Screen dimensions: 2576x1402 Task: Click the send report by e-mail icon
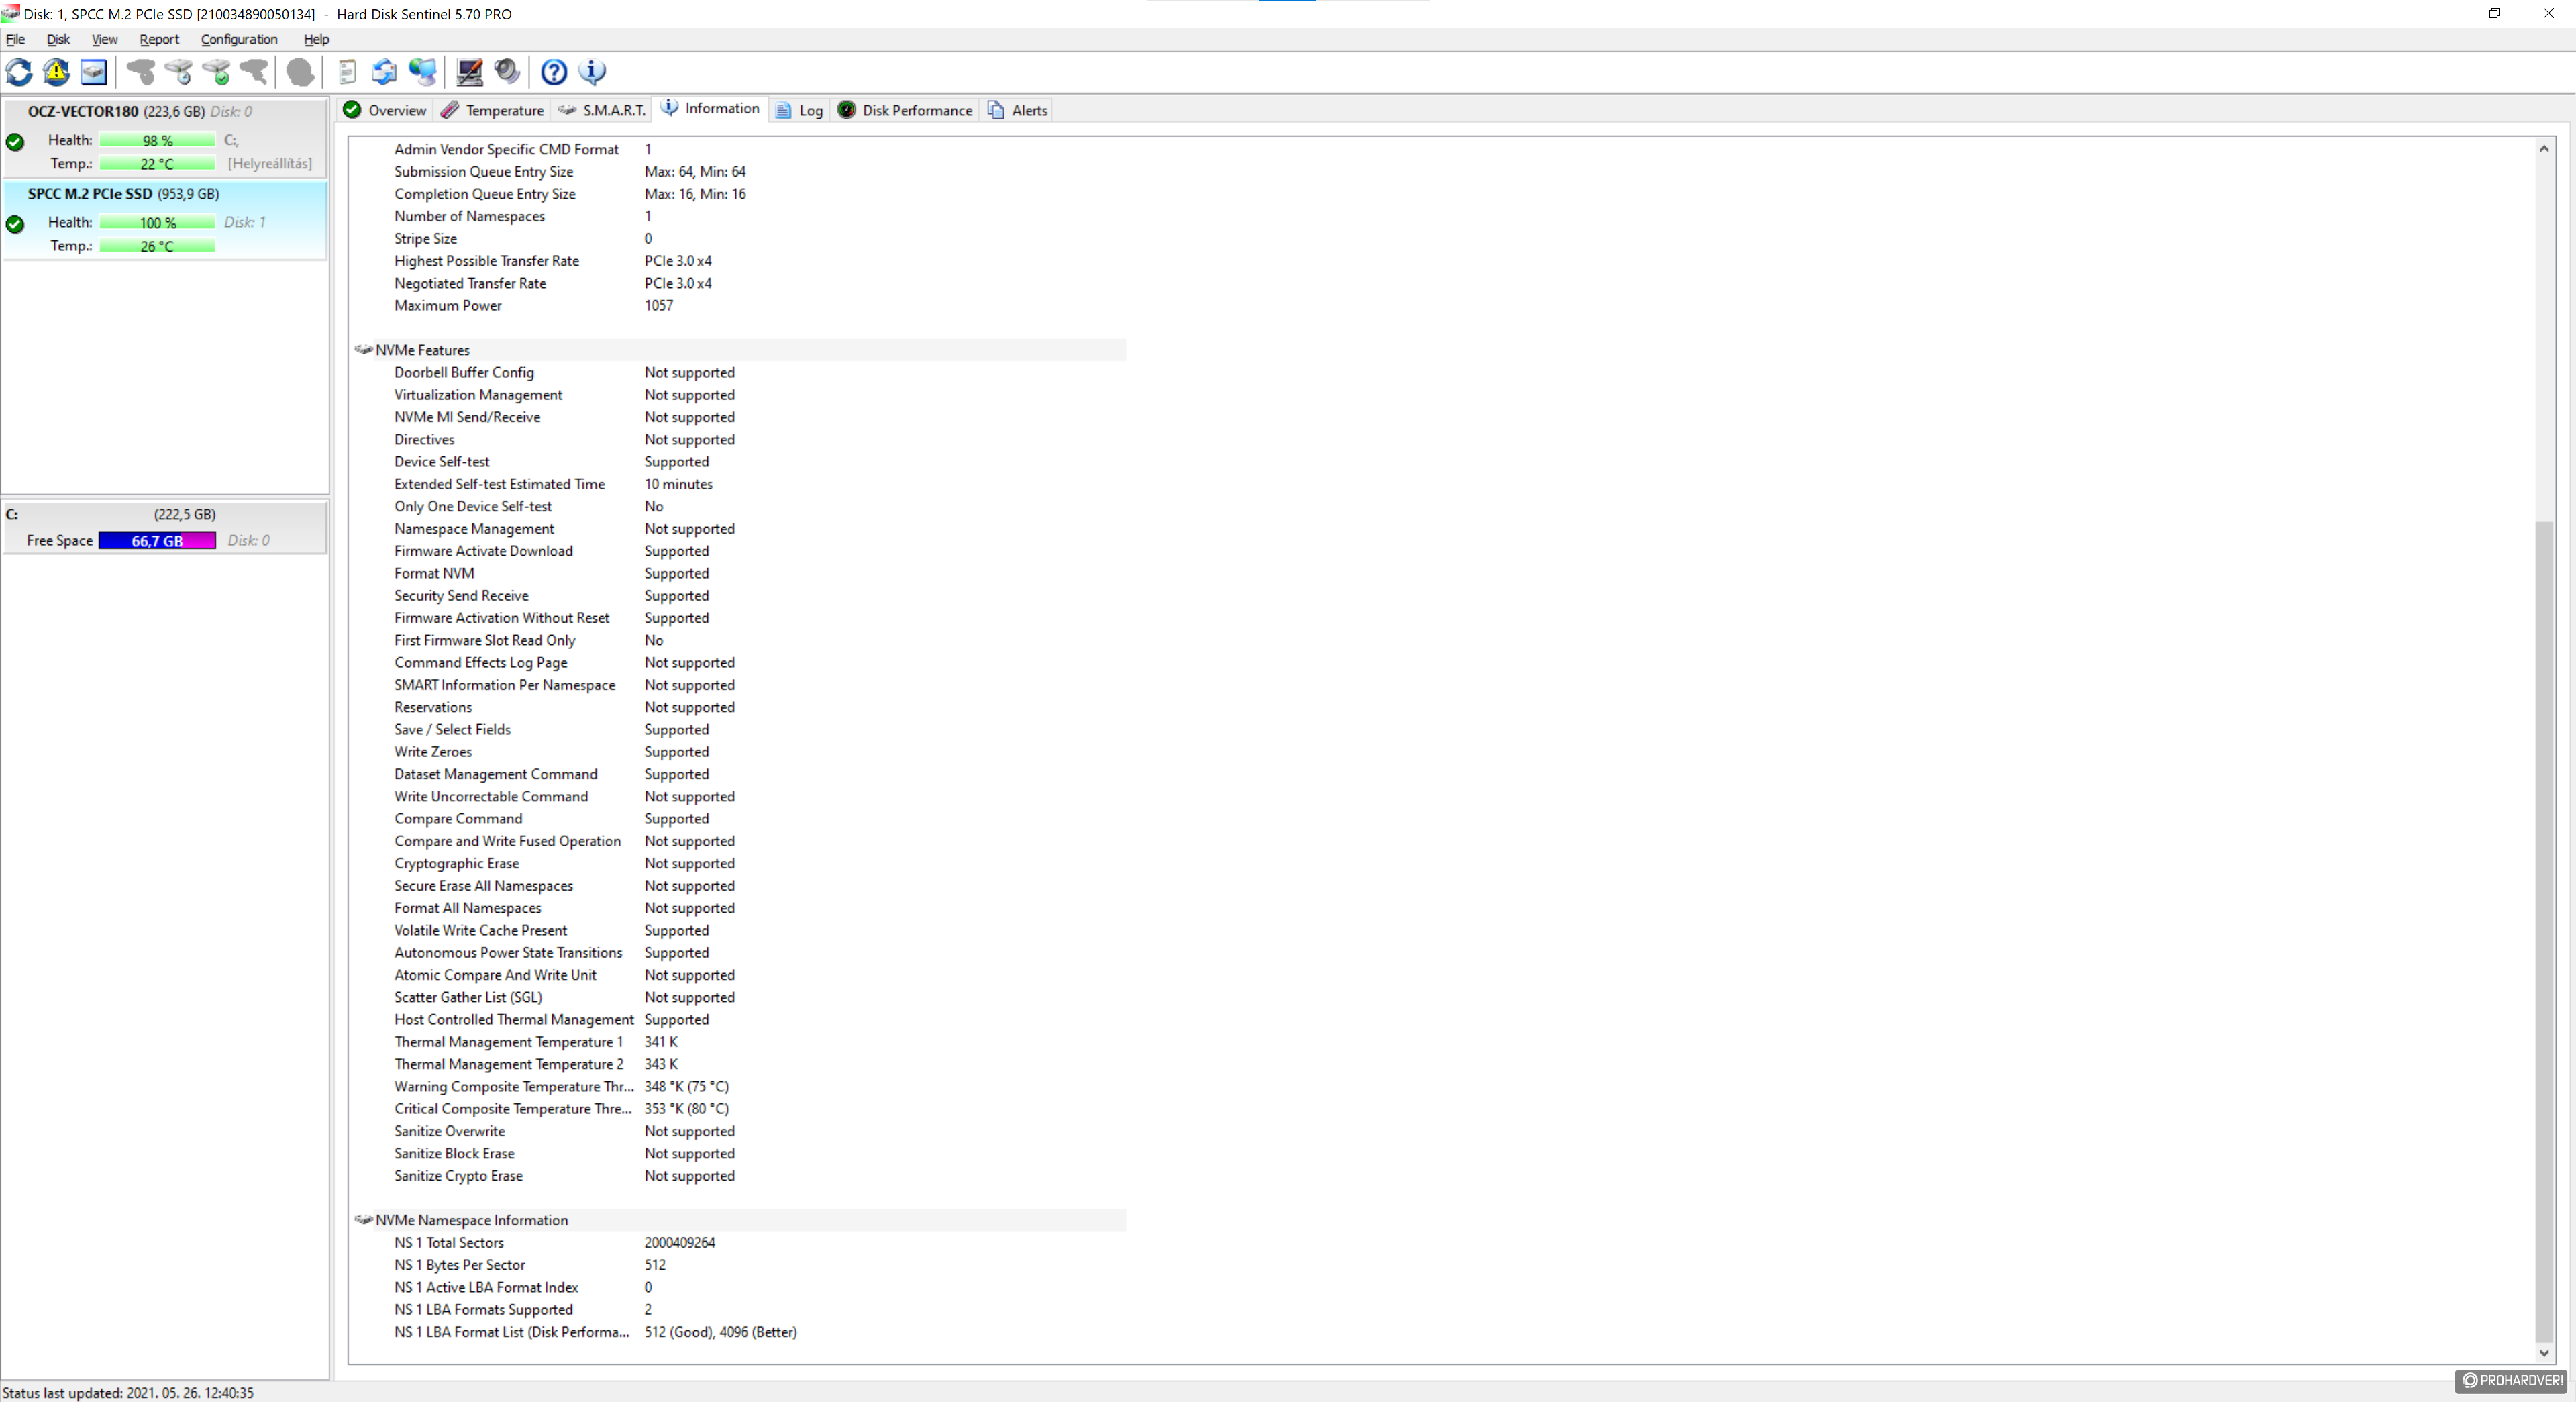(384, 72)
